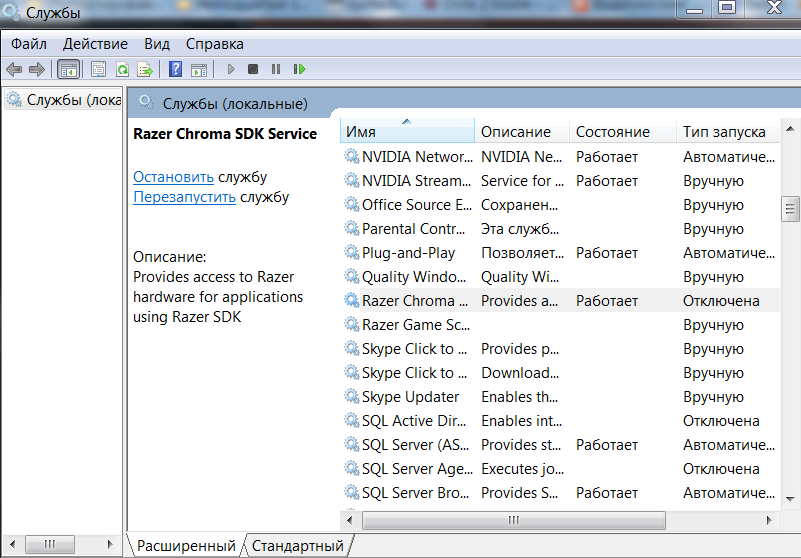Click the gear icon of NVIDIA Network service
Screen dimensions: 801x558
pyautogui.click(x=351, y=156)
